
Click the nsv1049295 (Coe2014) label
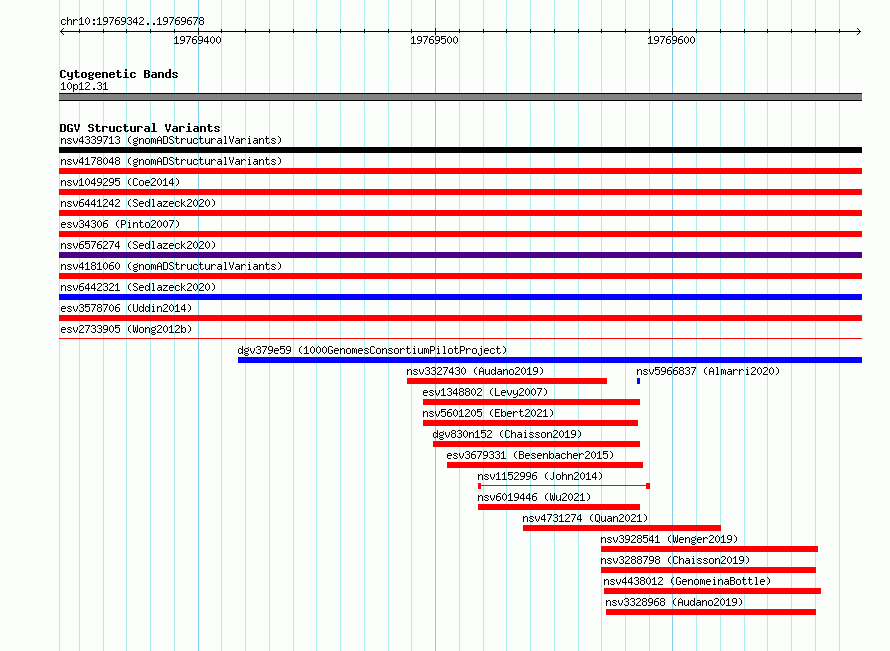pyautogui.click(x=120, y=182)
